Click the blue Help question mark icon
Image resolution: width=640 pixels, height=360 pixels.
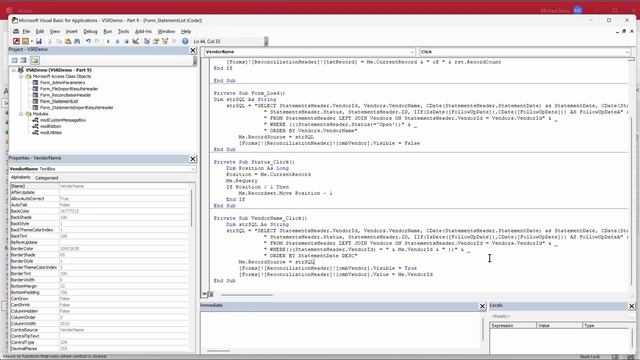coord(185,41)
